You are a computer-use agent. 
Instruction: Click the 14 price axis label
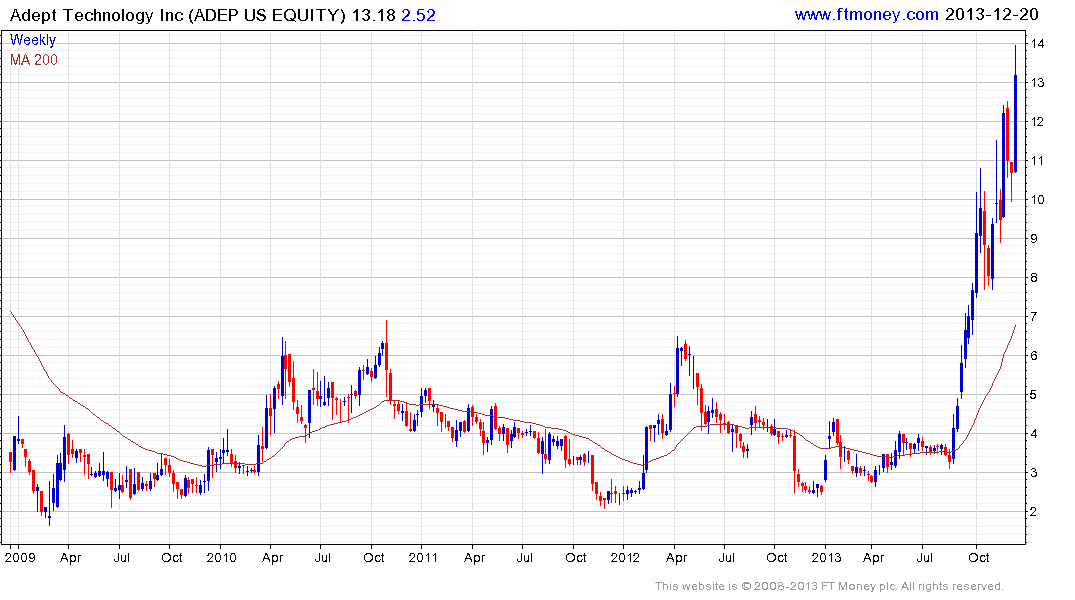click(1037, 44)
